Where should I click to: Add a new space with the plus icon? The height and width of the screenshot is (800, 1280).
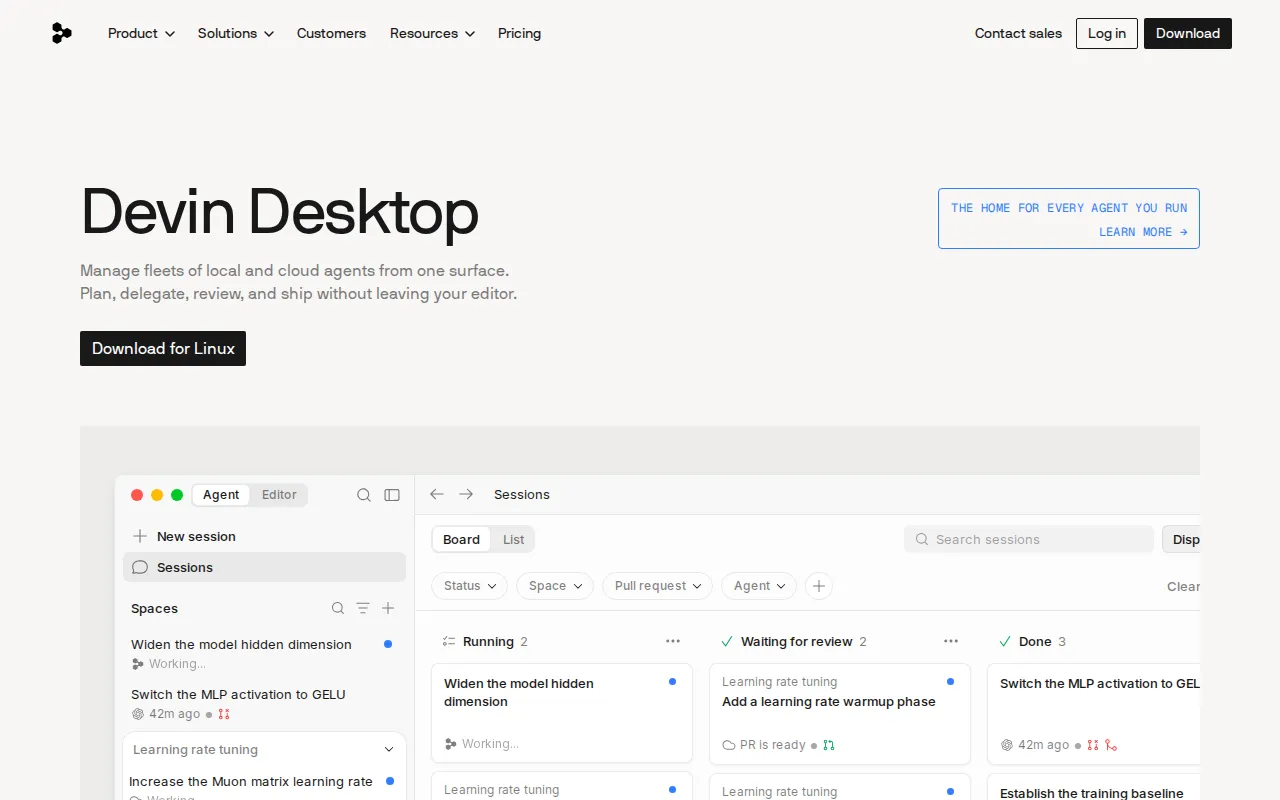click(388, 608)
